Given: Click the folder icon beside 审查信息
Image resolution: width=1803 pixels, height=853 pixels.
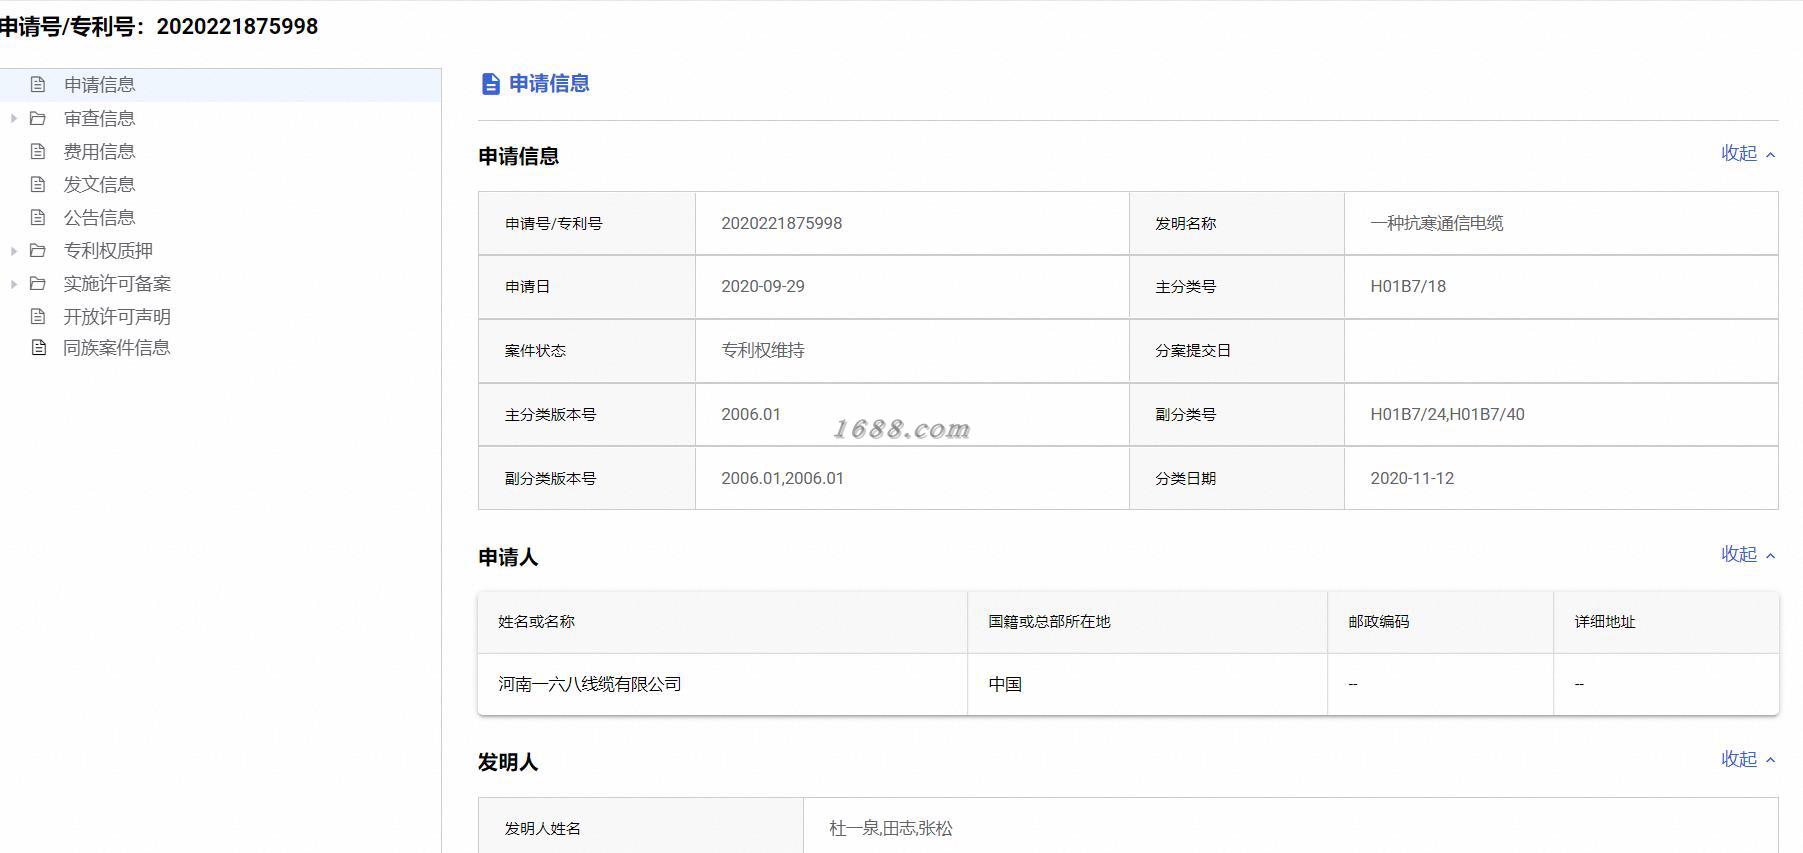Looking at the screenshot, I should (38, 118).
